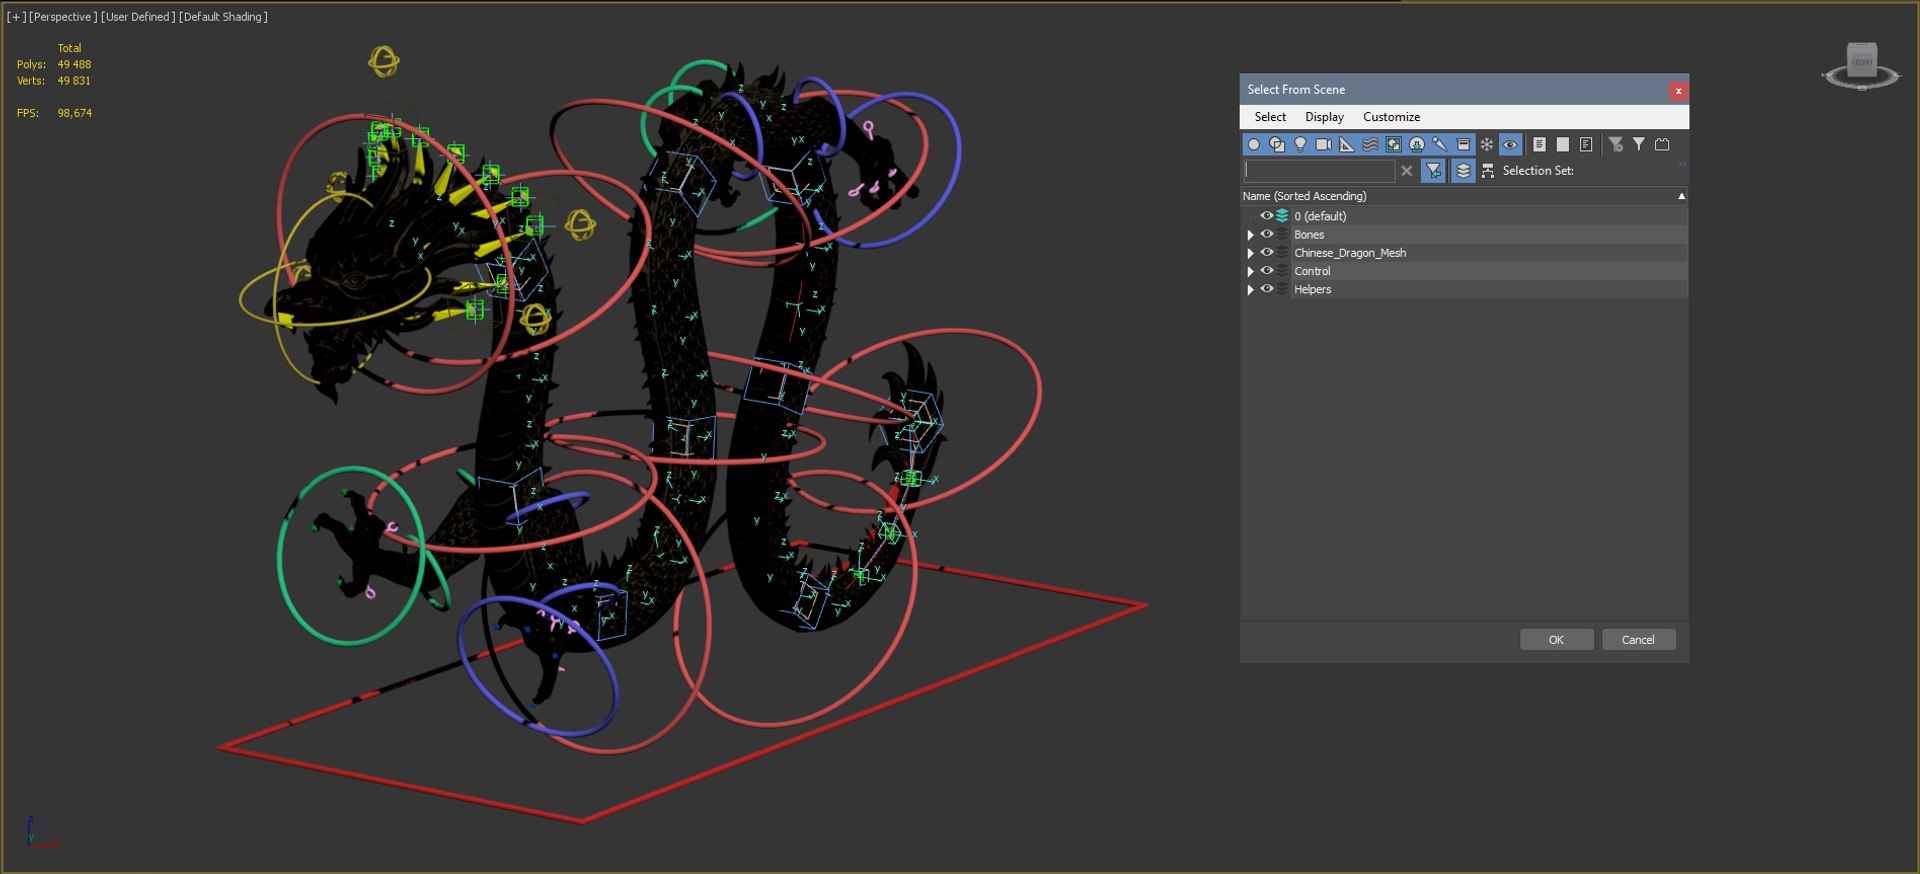The image size is (1920, 874).
Task: Expand the Control layer
Action: 1250,271
